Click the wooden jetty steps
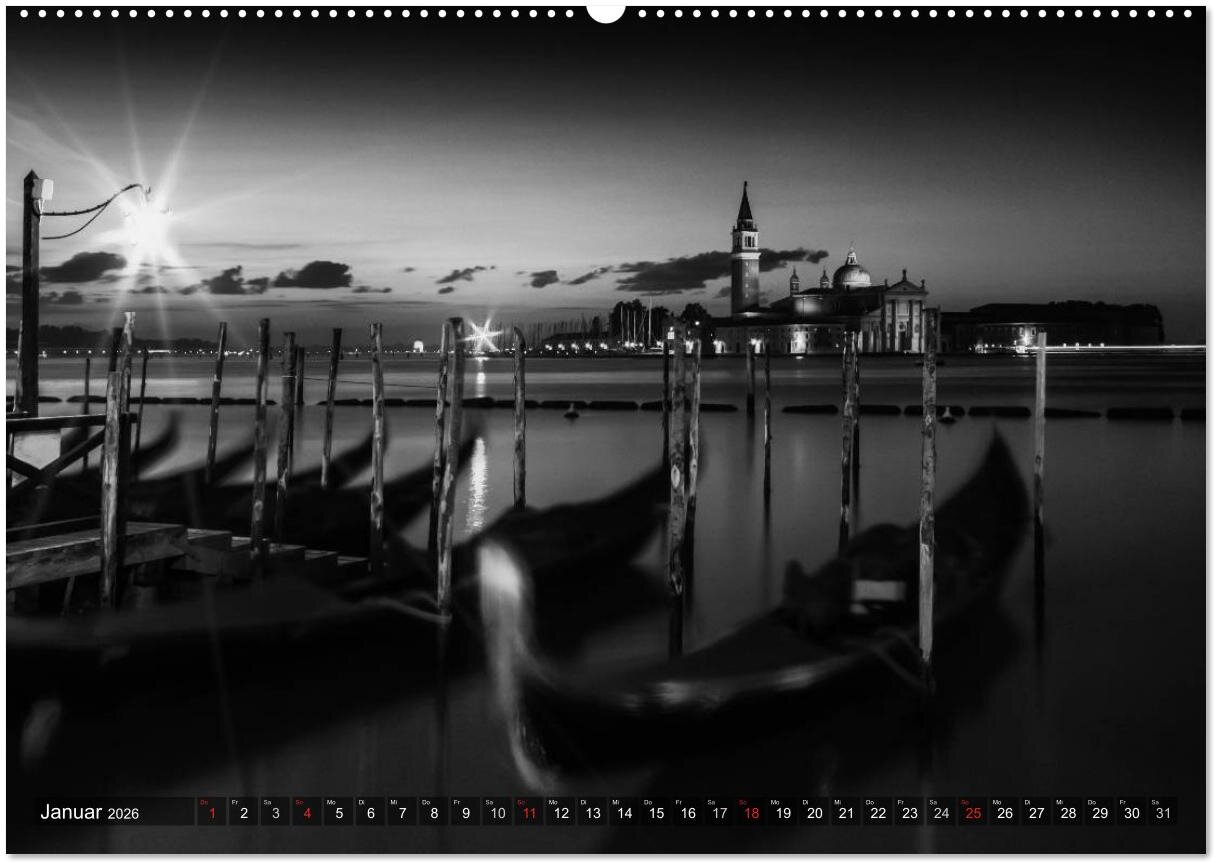 pos(250,555)
